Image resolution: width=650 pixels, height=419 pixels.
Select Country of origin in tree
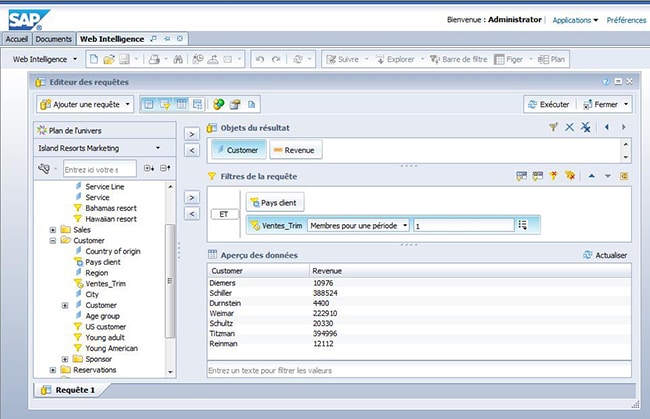pyautogui.click(x=113, y=251)
